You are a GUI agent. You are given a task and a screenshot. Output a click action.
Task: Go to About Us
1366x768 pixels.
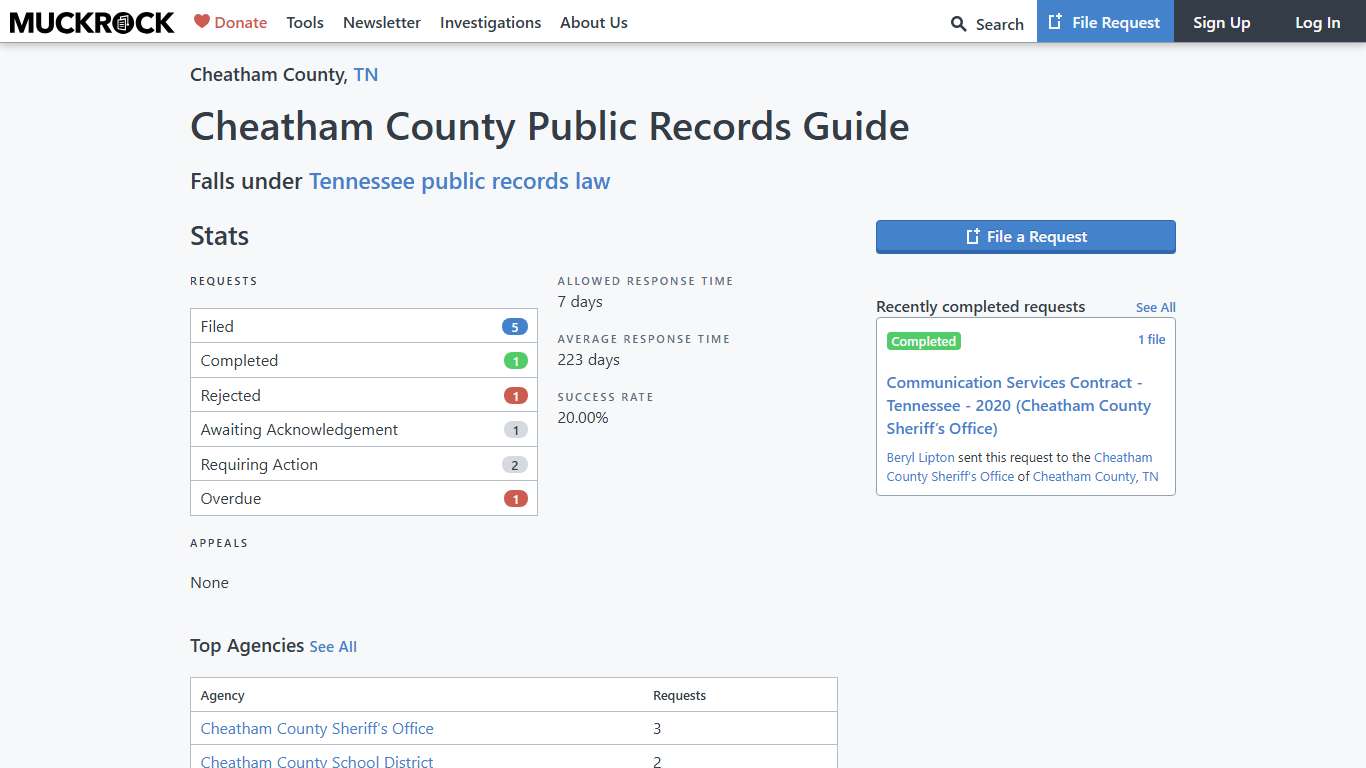click(x=594, y=22)
